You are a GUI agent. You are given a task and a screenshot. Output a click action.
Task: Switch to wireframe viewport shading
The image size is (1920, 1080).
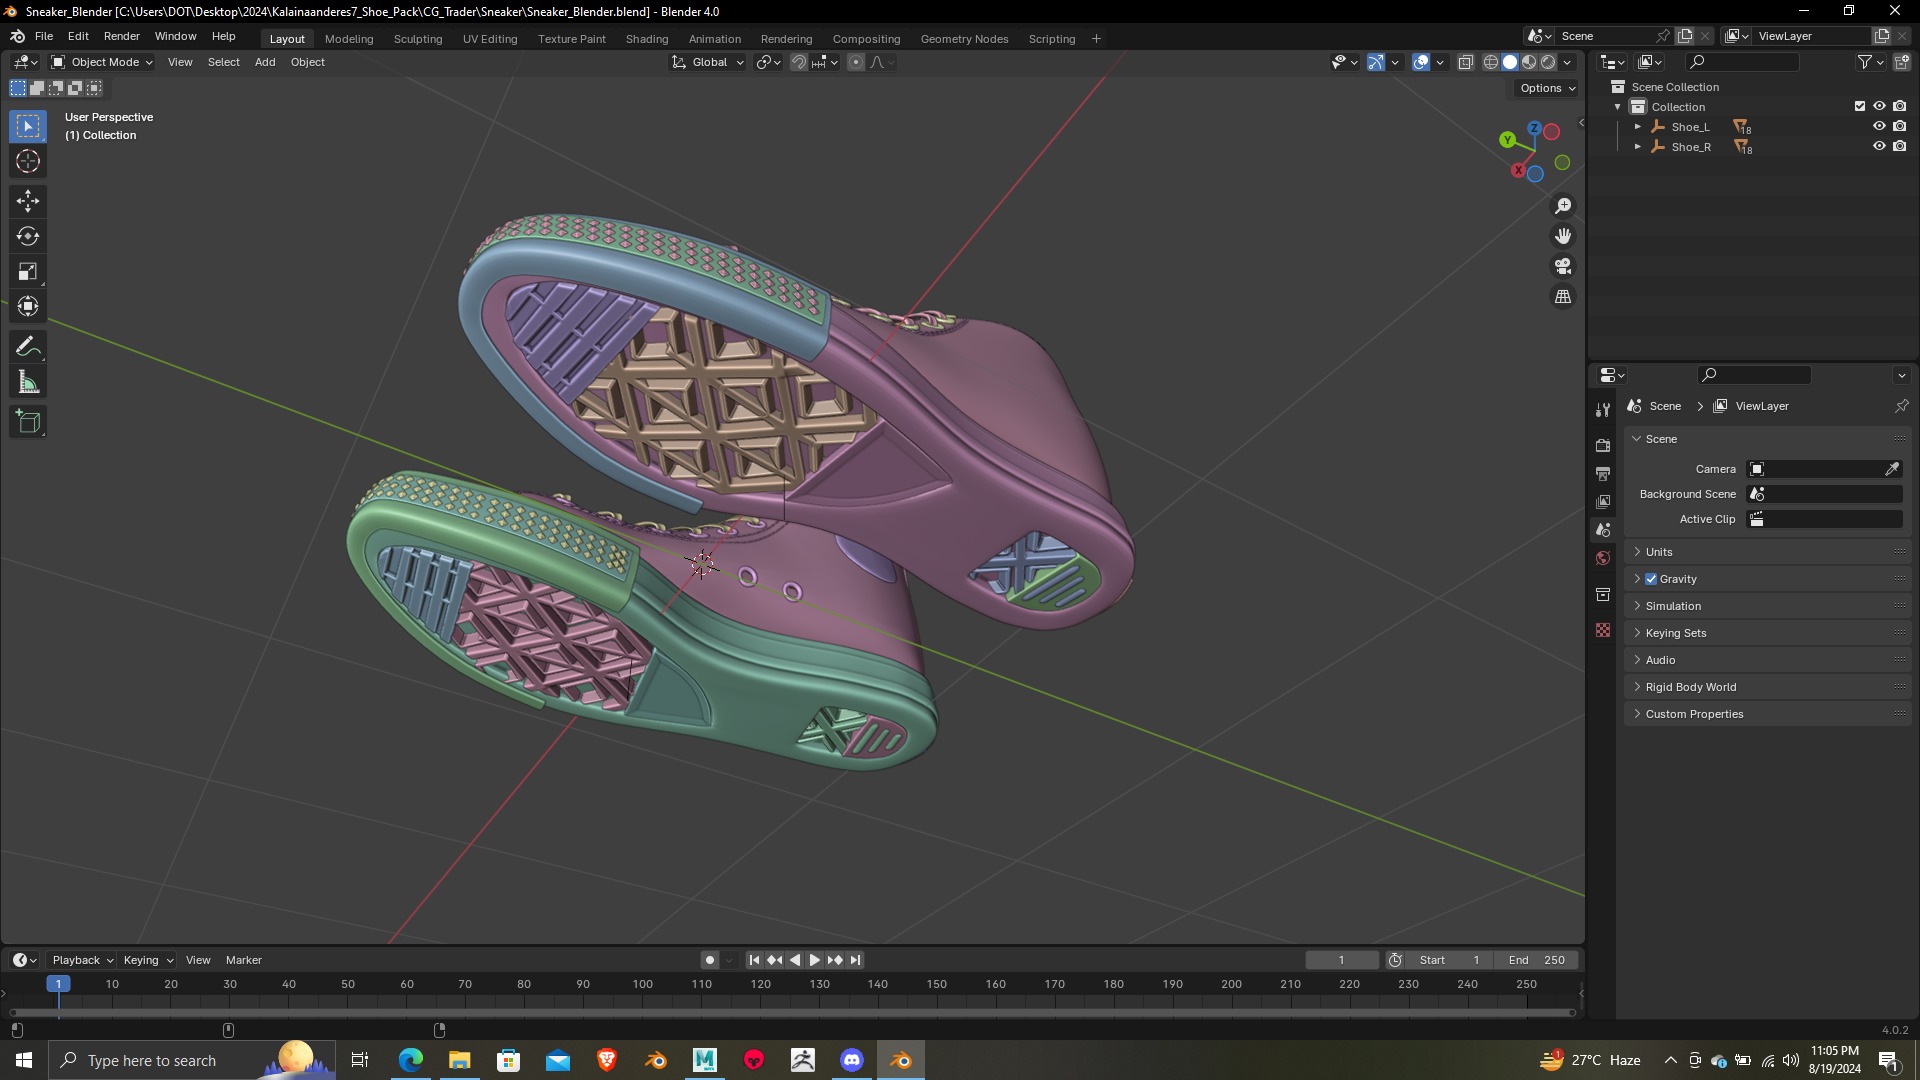click(x=1490, y=62)
